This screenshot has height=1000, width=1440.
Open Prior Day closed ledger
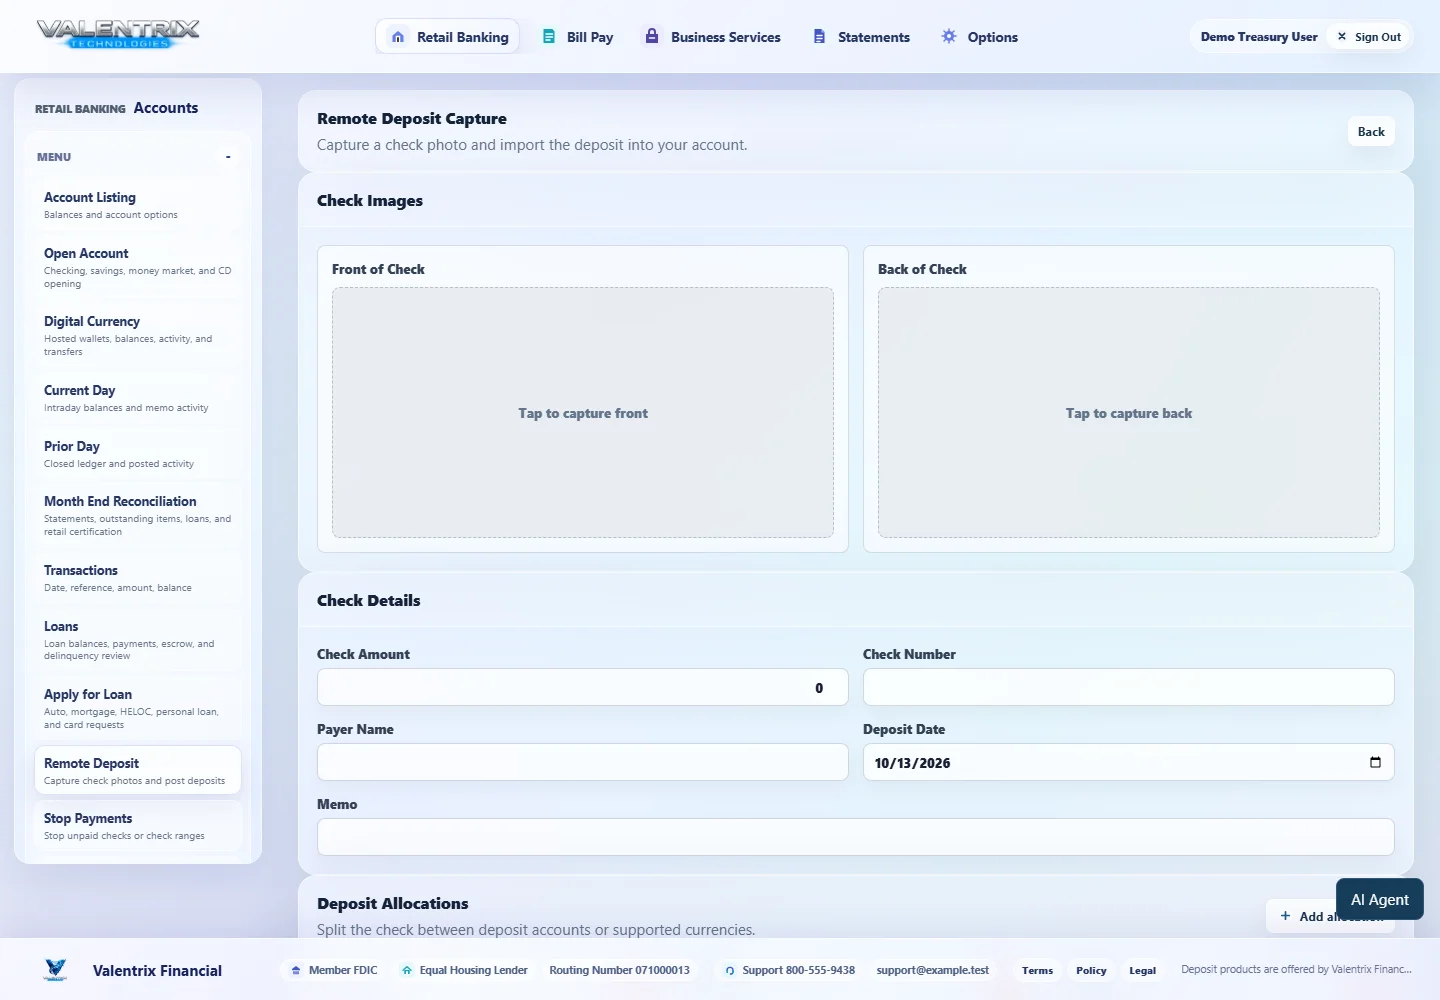pos(138,454)
